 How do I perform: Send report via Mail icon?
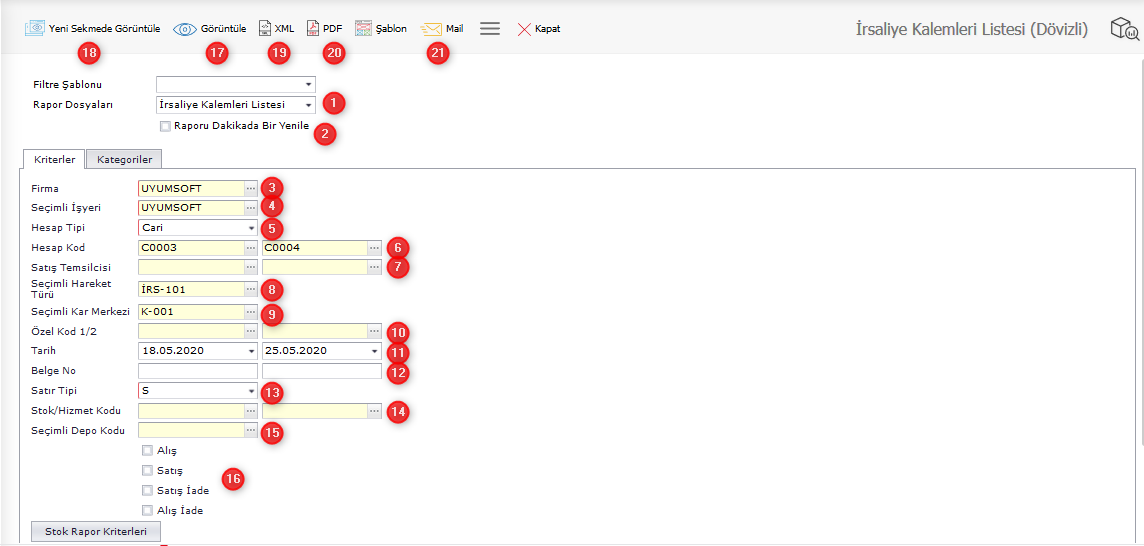431,29
